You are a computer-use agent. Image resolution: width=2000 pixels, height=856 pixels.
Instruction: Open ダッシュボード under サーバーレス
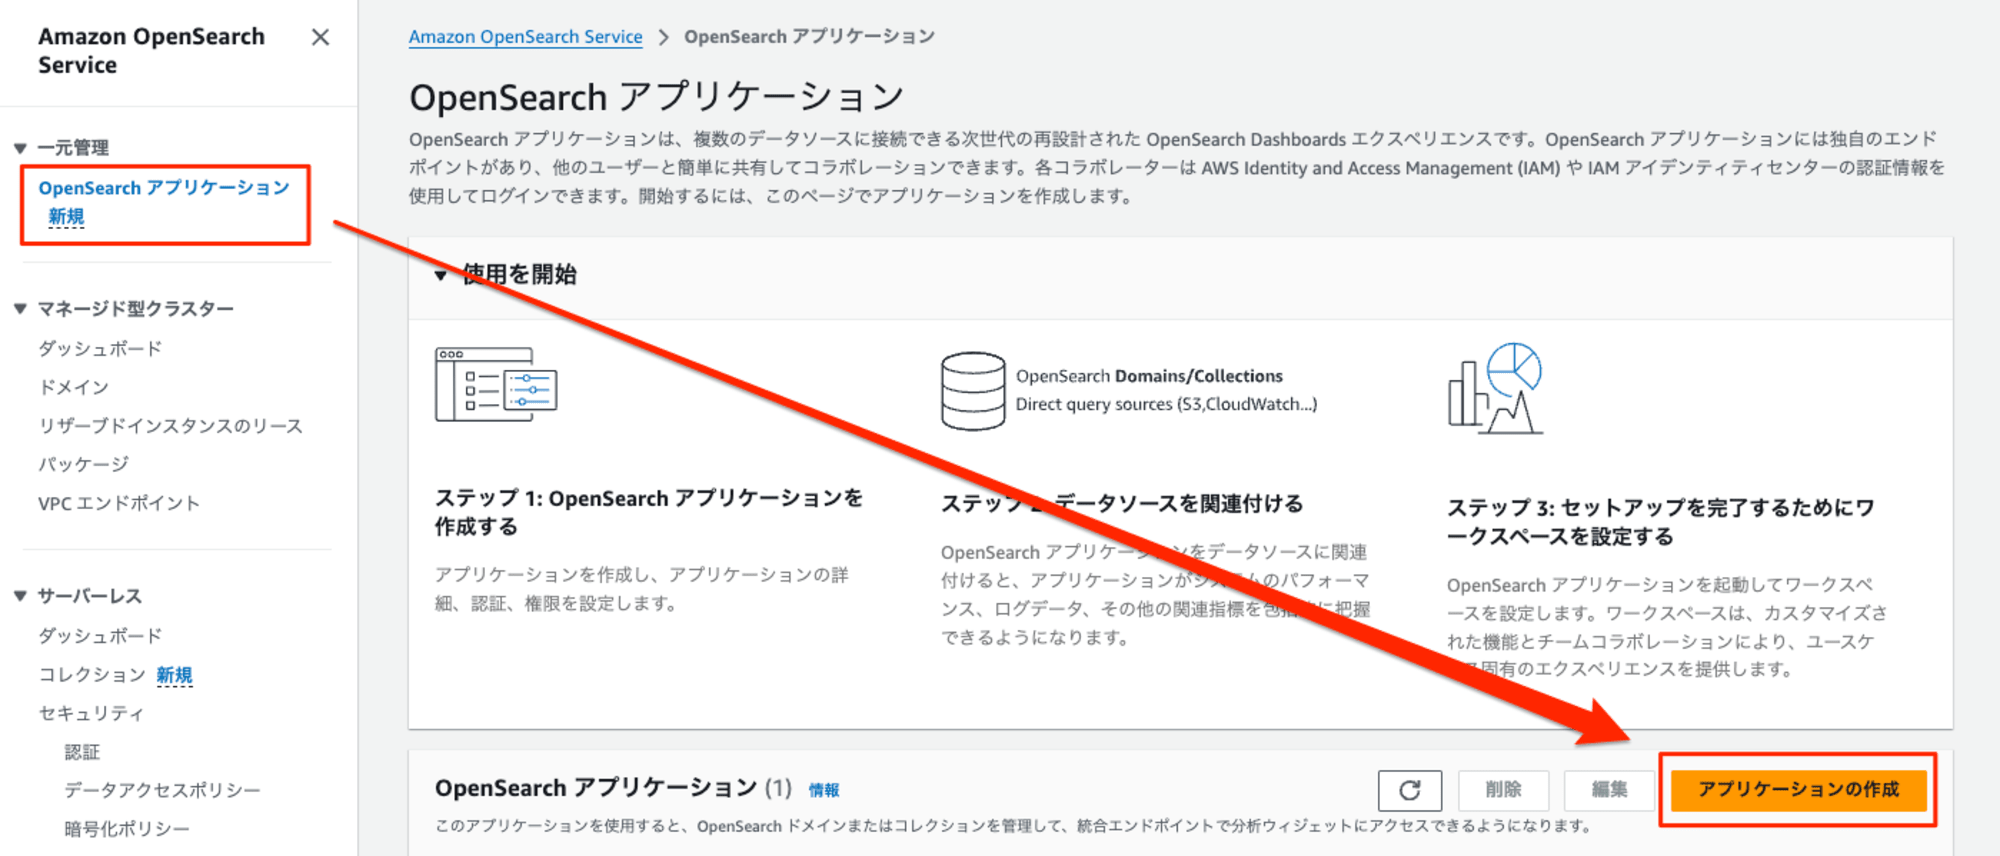100,636
